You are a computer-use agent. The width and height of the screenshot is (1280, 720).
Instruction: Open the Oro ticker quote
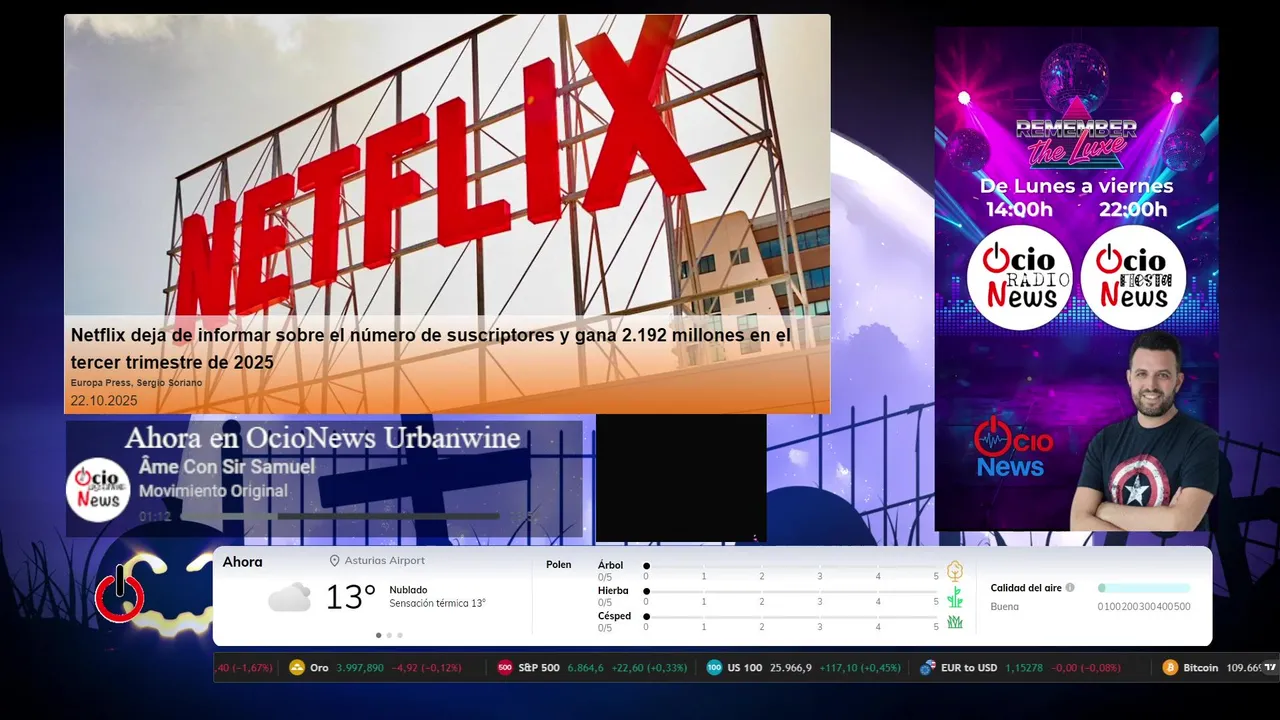pyautogui.click(x=376, y=668)
